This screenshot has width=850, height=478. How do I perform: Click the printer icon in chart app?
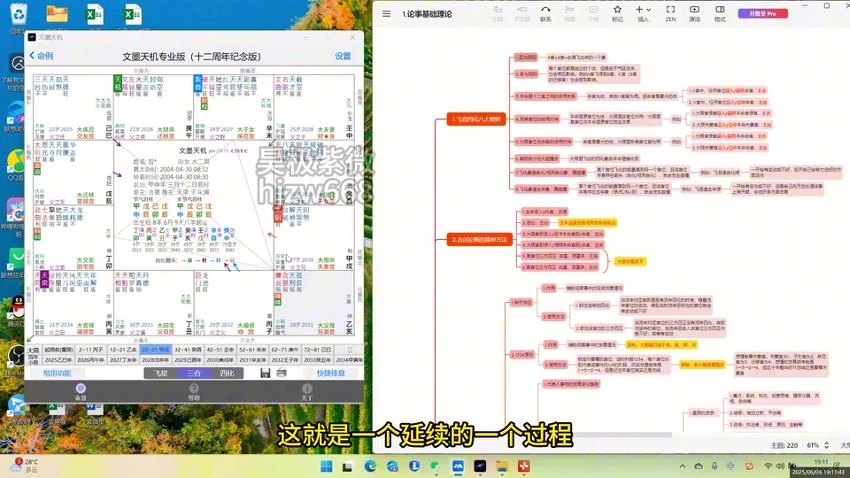click(x=281, y=373)
